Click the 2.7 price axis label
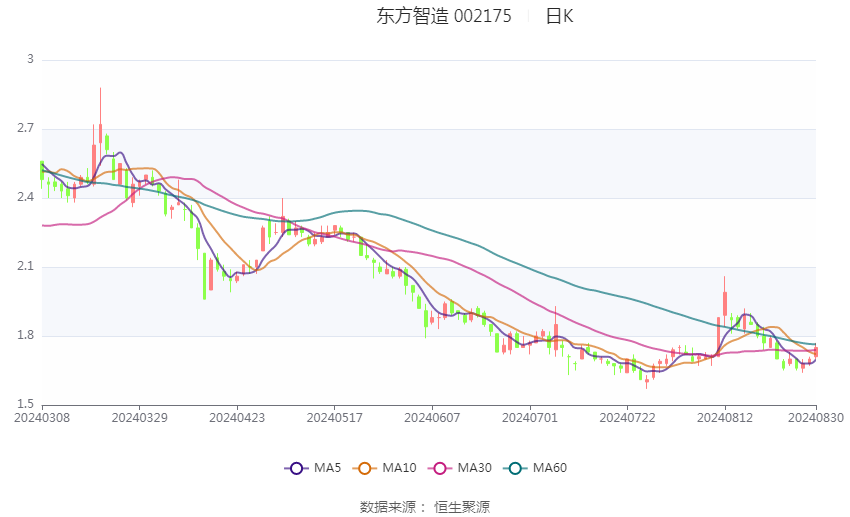This screenshot has height=517, width=850. coord(24,129)
